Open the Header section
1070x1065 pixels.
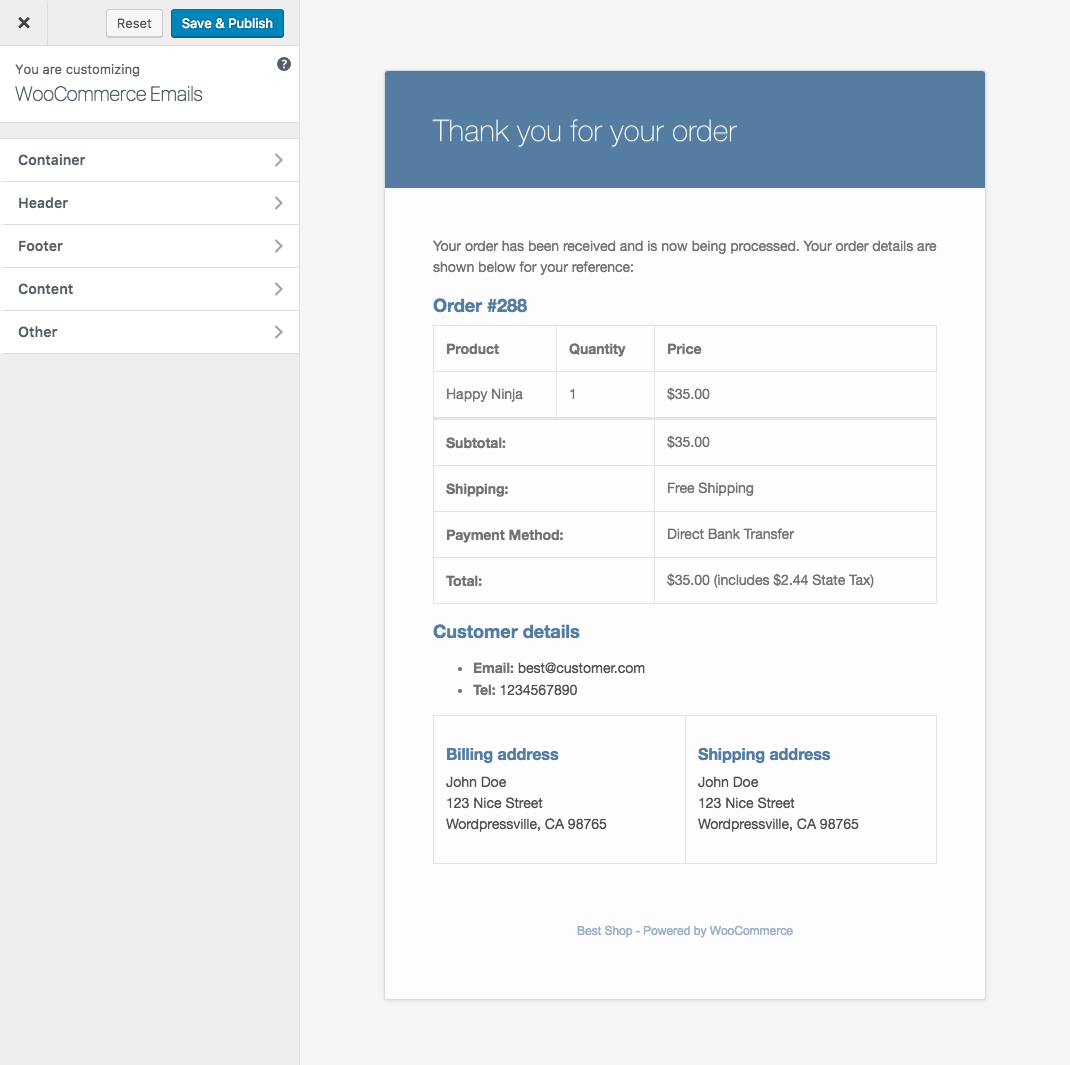149,203
